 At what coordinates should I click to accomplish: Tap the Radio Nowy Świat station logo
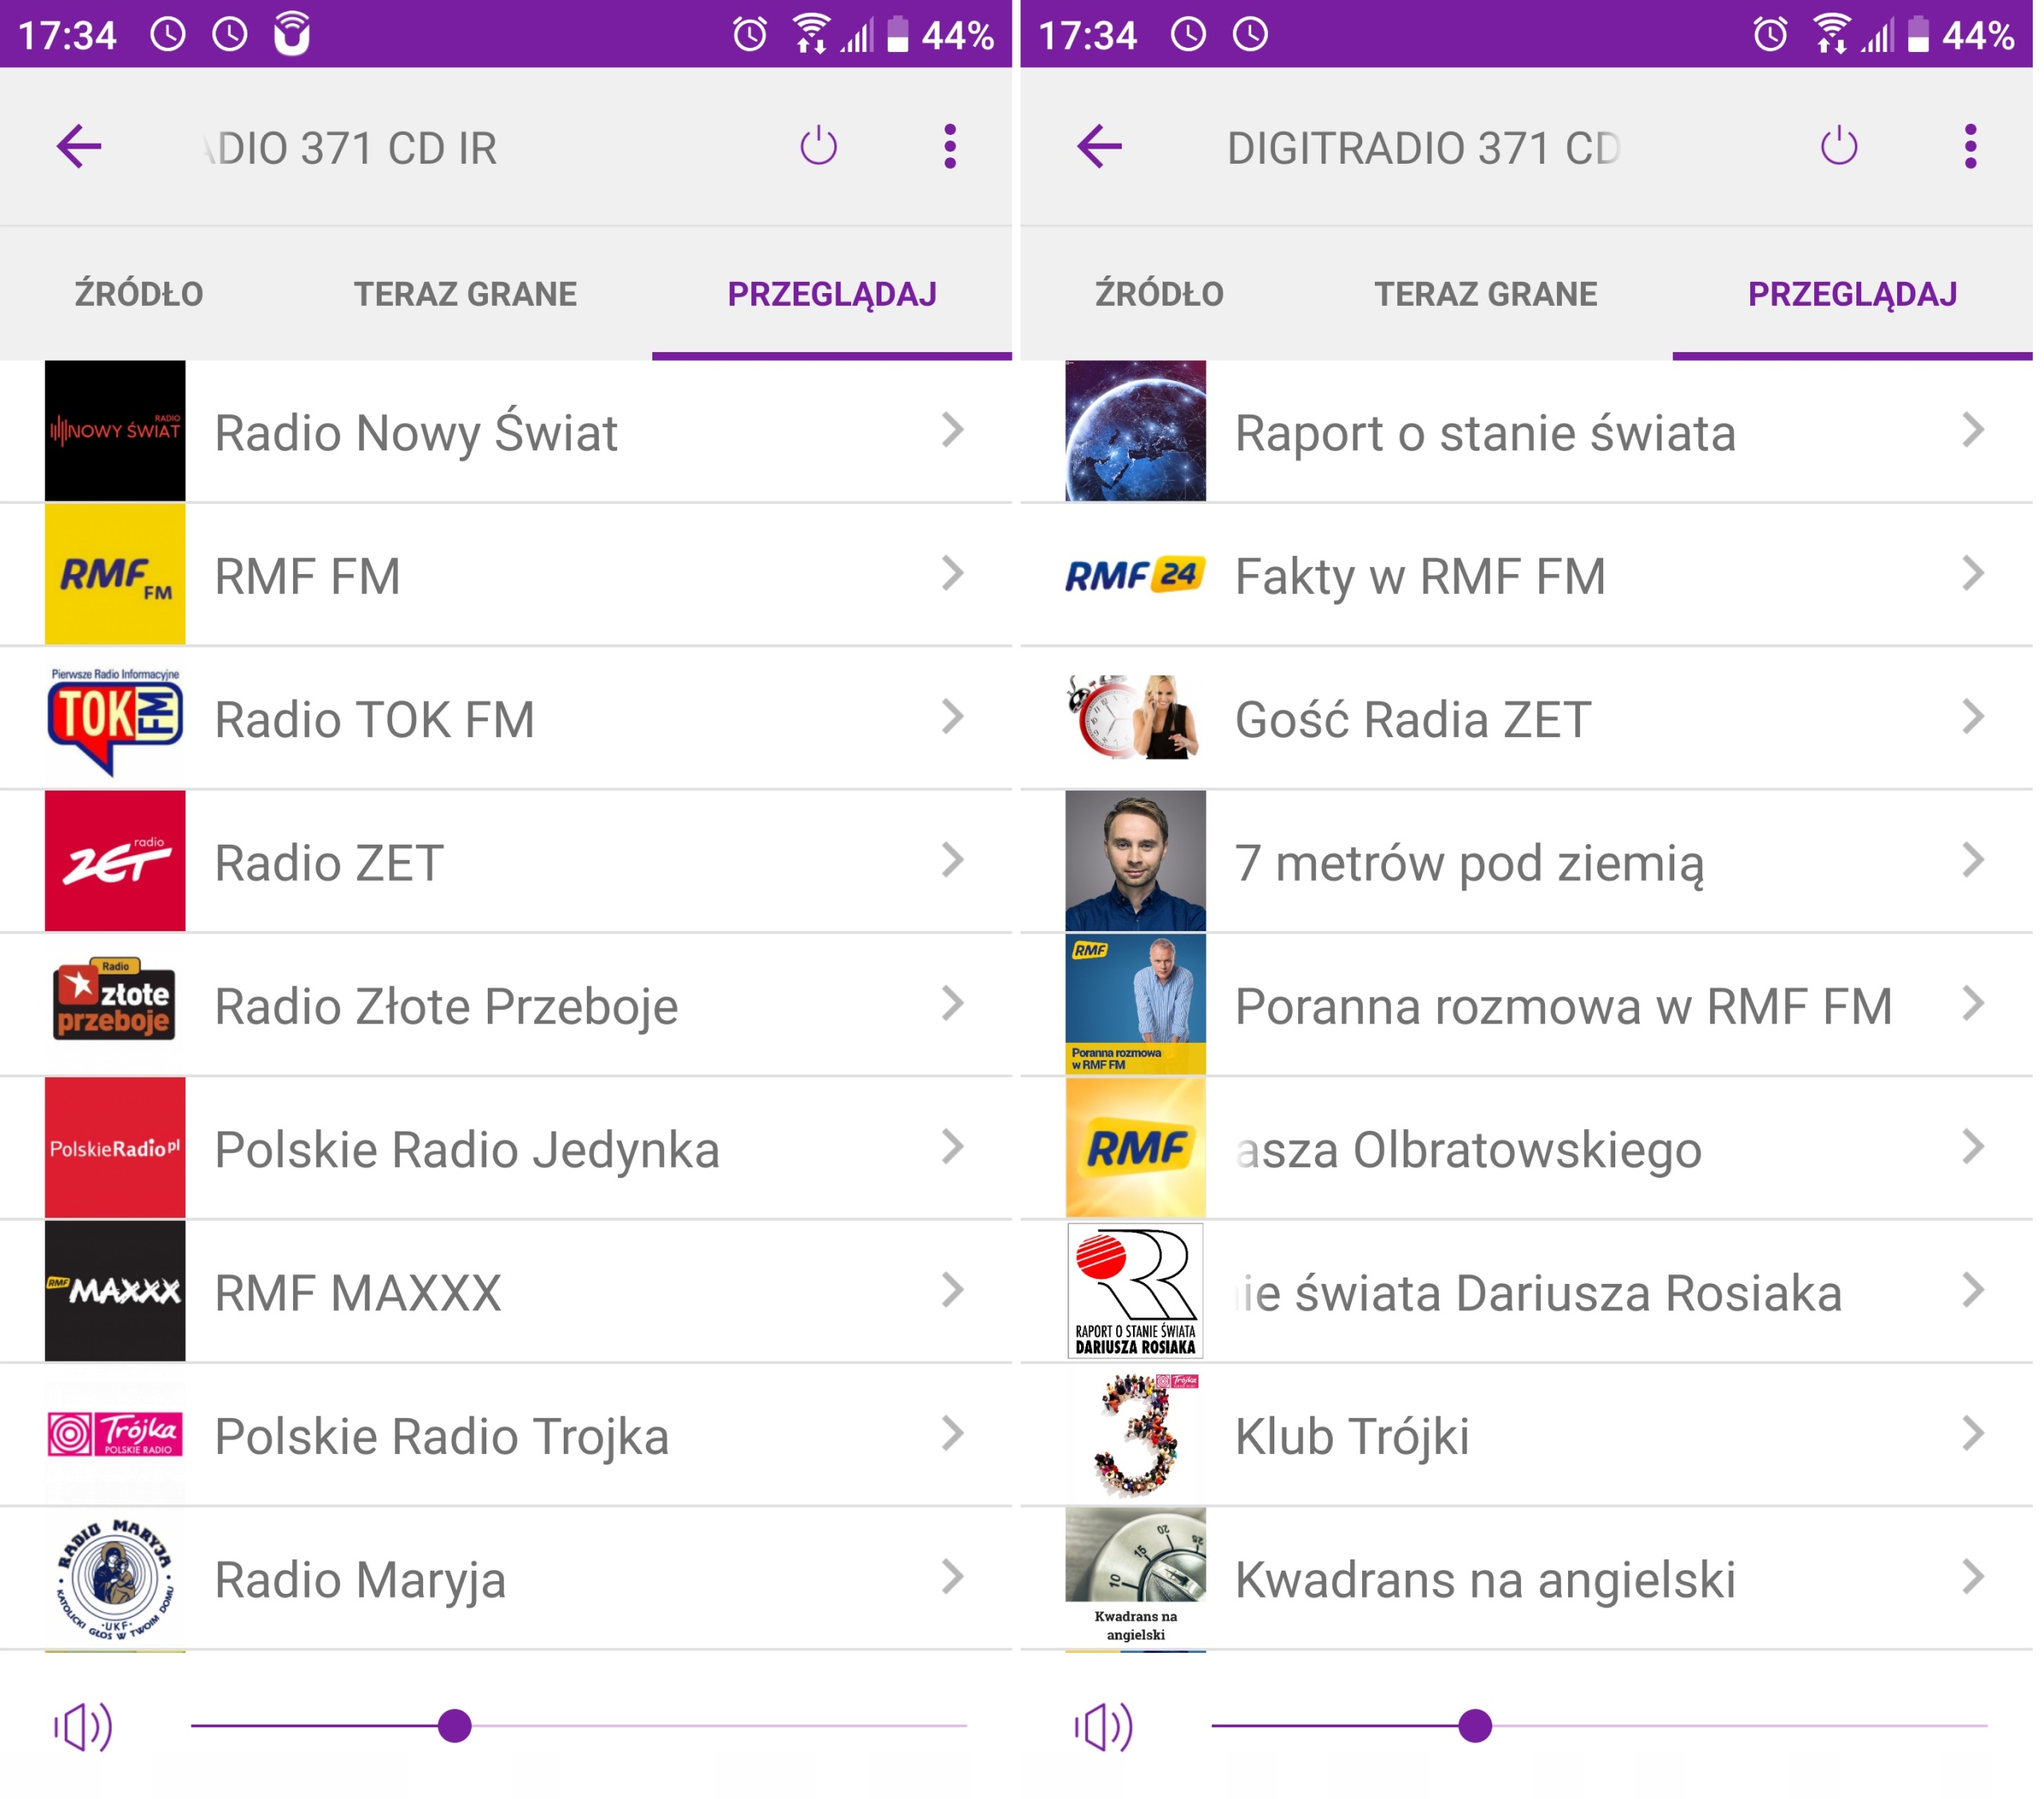(x=114, y=431)
